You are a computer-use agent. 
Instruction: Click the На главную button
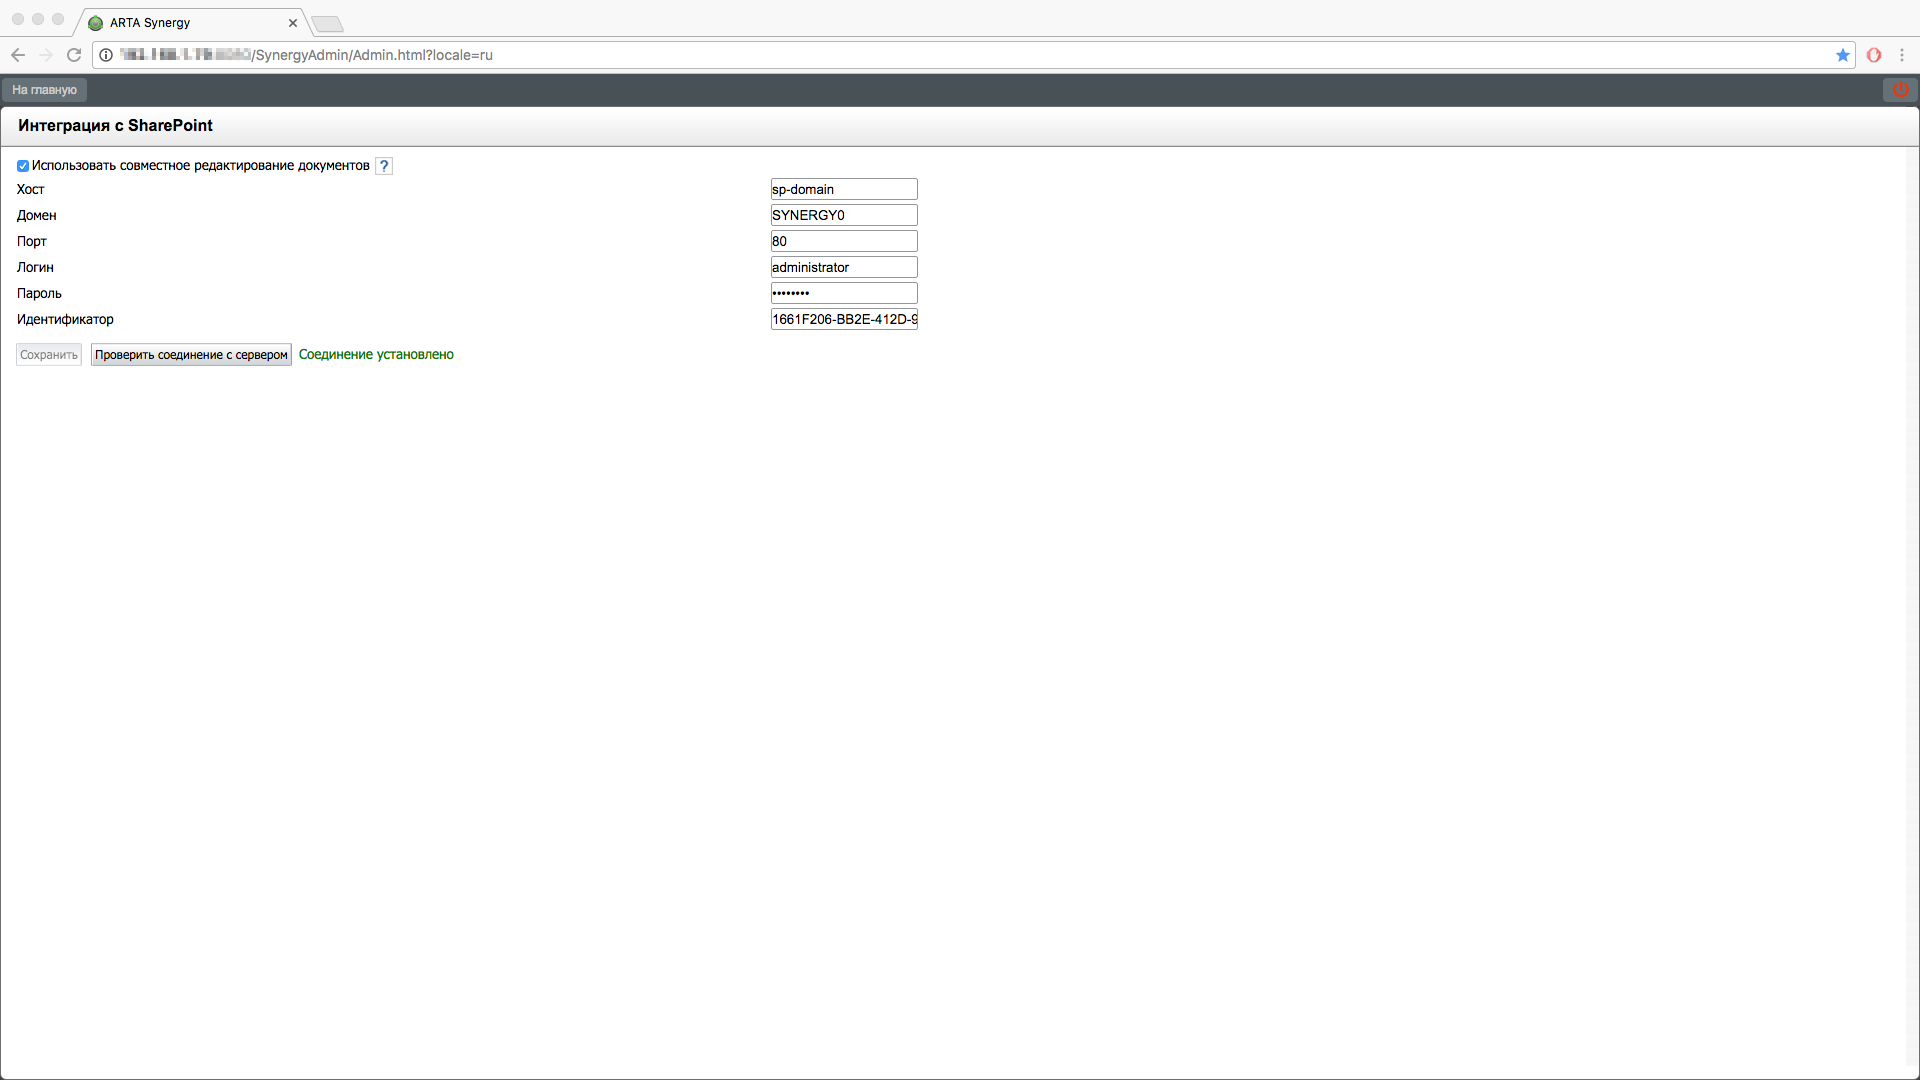tap(44, 90)
